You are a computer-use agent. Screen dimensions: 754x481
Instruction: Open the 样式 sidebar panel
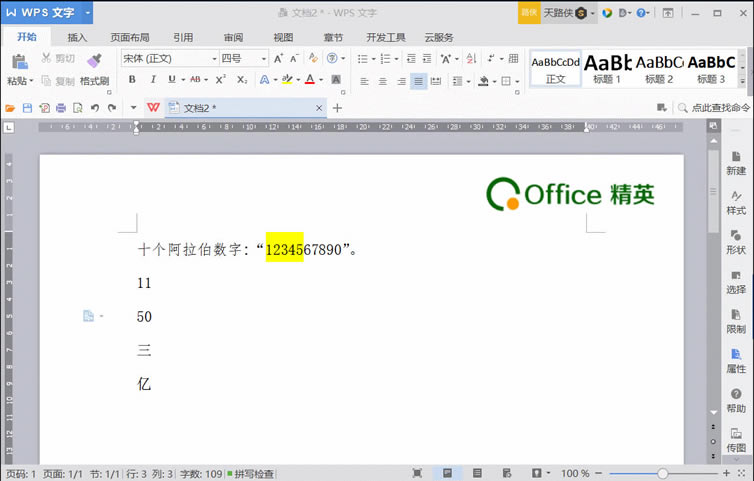click(736, 203)
